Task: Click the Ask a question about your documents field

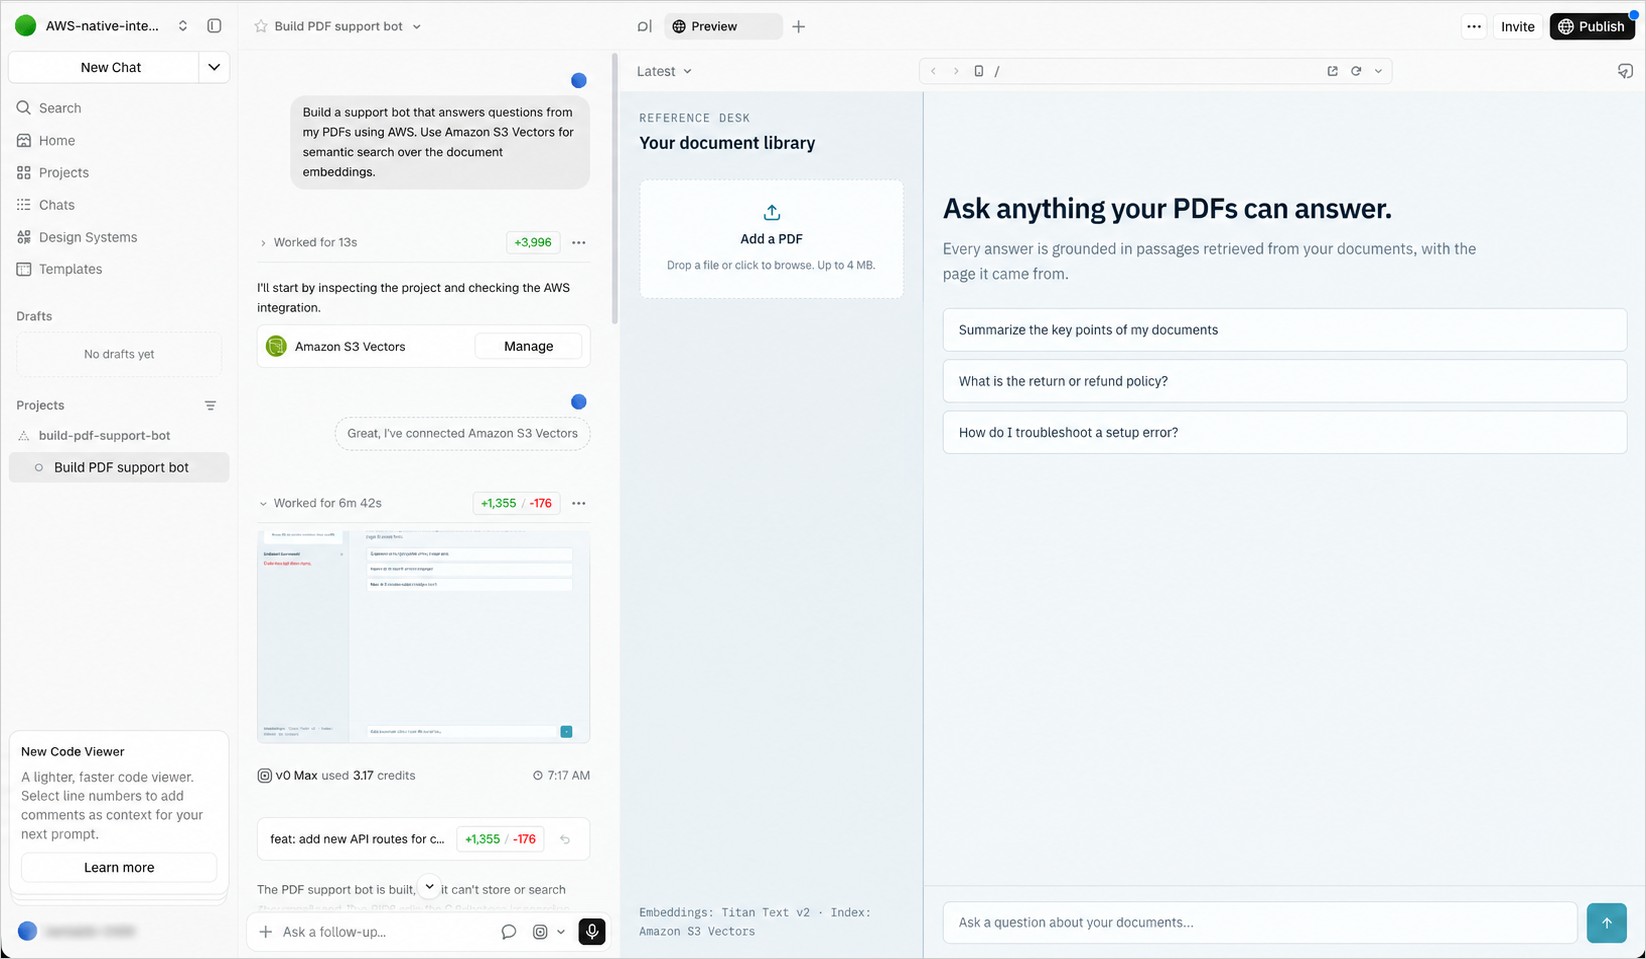Action: (1260, 923)
